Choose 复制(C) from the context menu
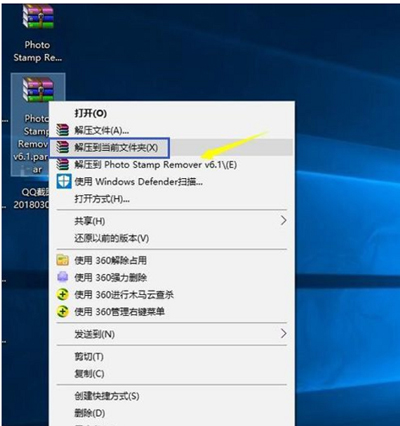Image resolution: width=400 pixels, height=426 pixels. point(171,373)
